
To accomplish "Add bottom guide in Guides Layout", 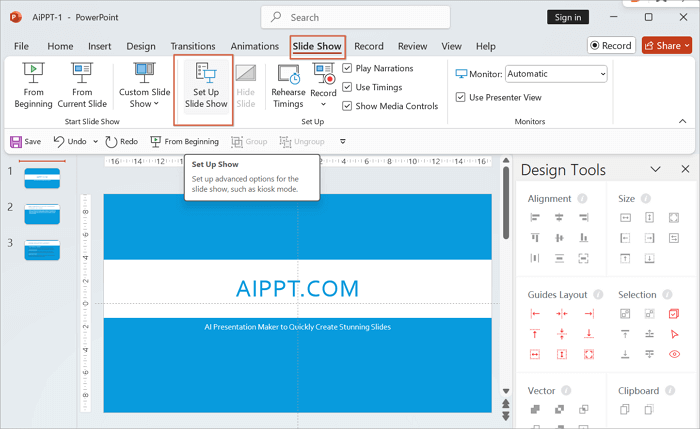I will point(589,333).
